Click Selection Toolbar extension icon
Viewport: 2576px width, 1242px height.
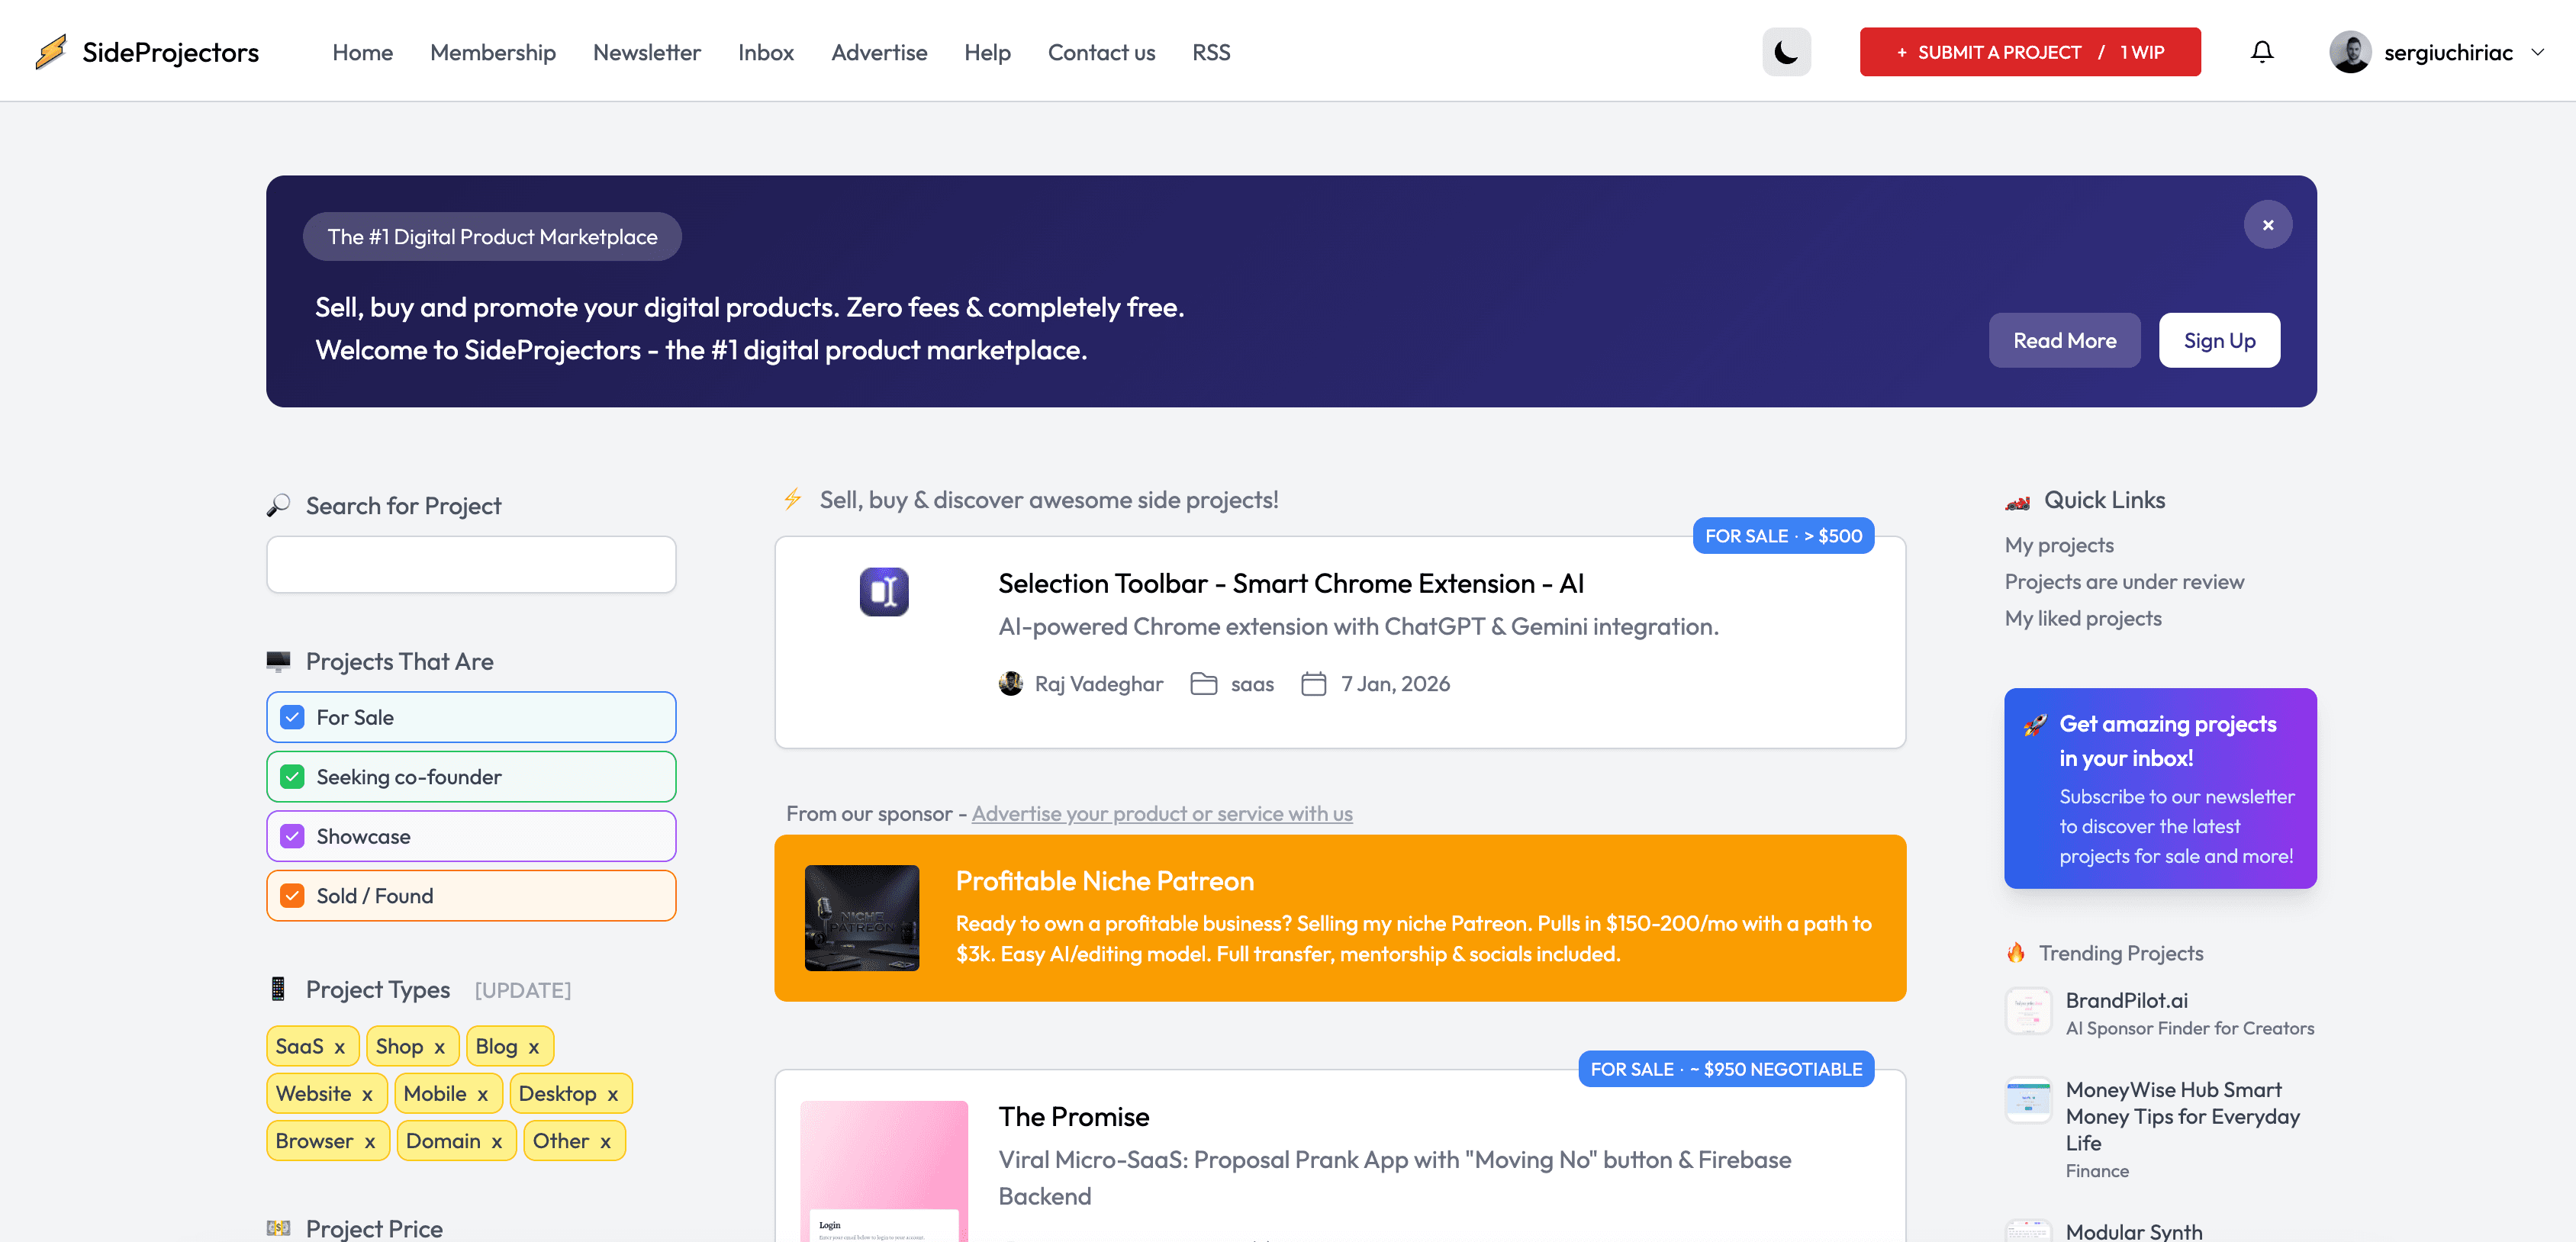(x=884, y=592)
